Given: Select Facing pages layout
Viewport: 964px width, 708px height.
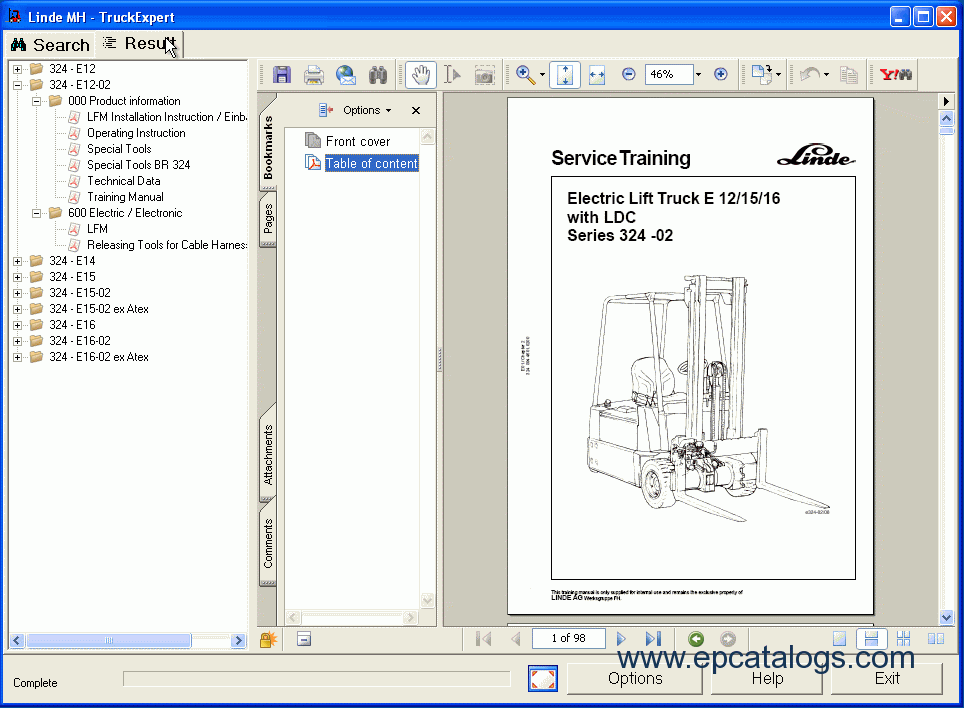Looking at the screenshot, I should (x=936, y=639).
